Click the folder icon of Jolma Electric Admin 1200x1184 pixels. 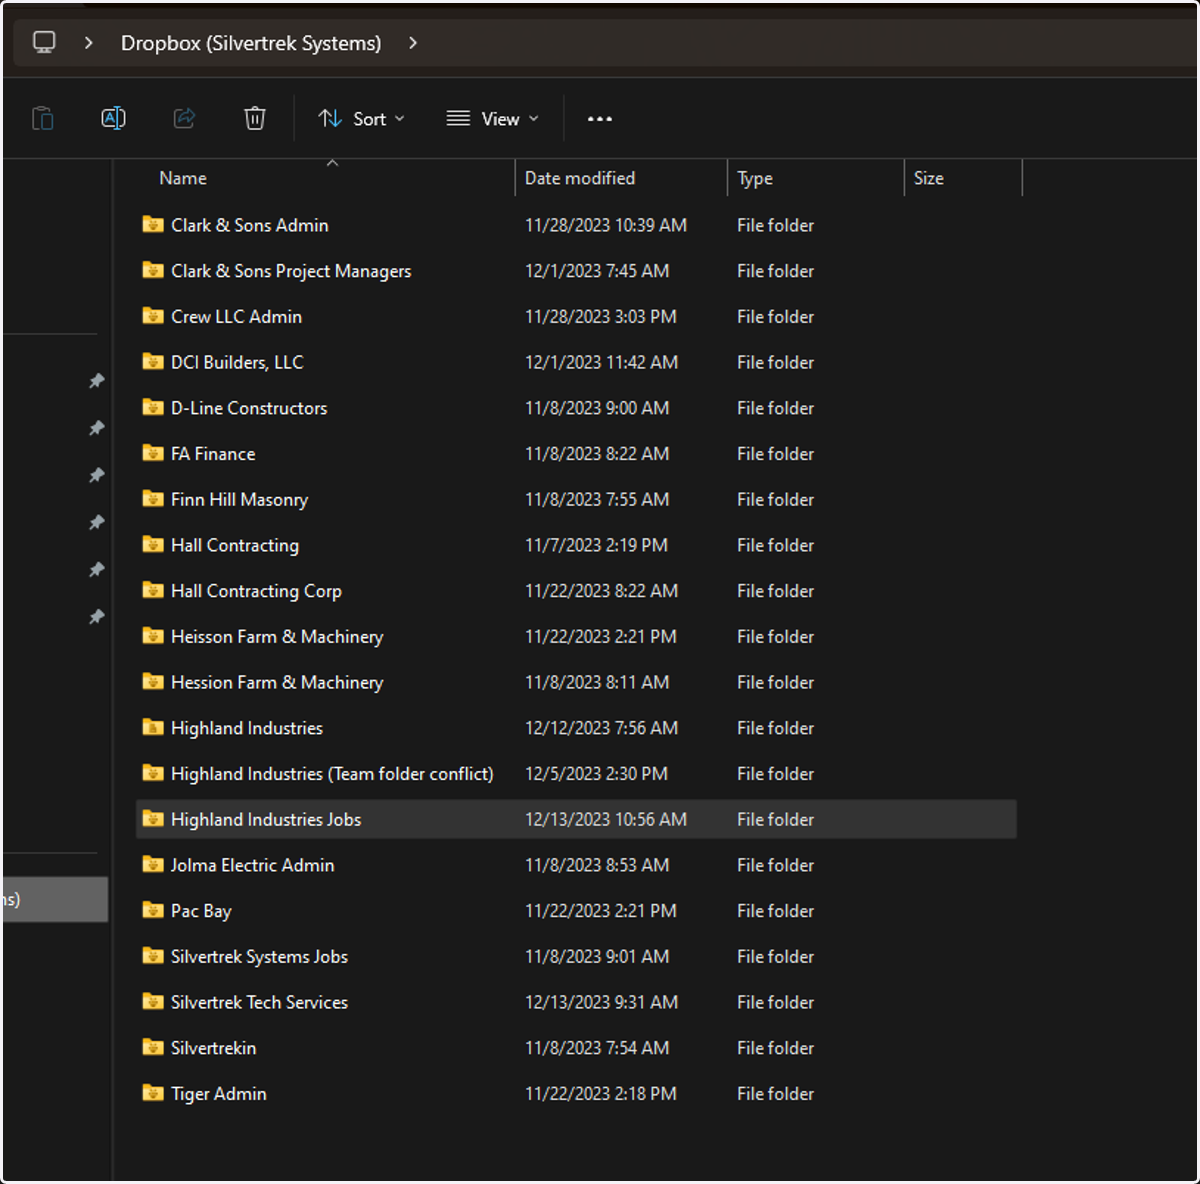(x=153, y=864)
